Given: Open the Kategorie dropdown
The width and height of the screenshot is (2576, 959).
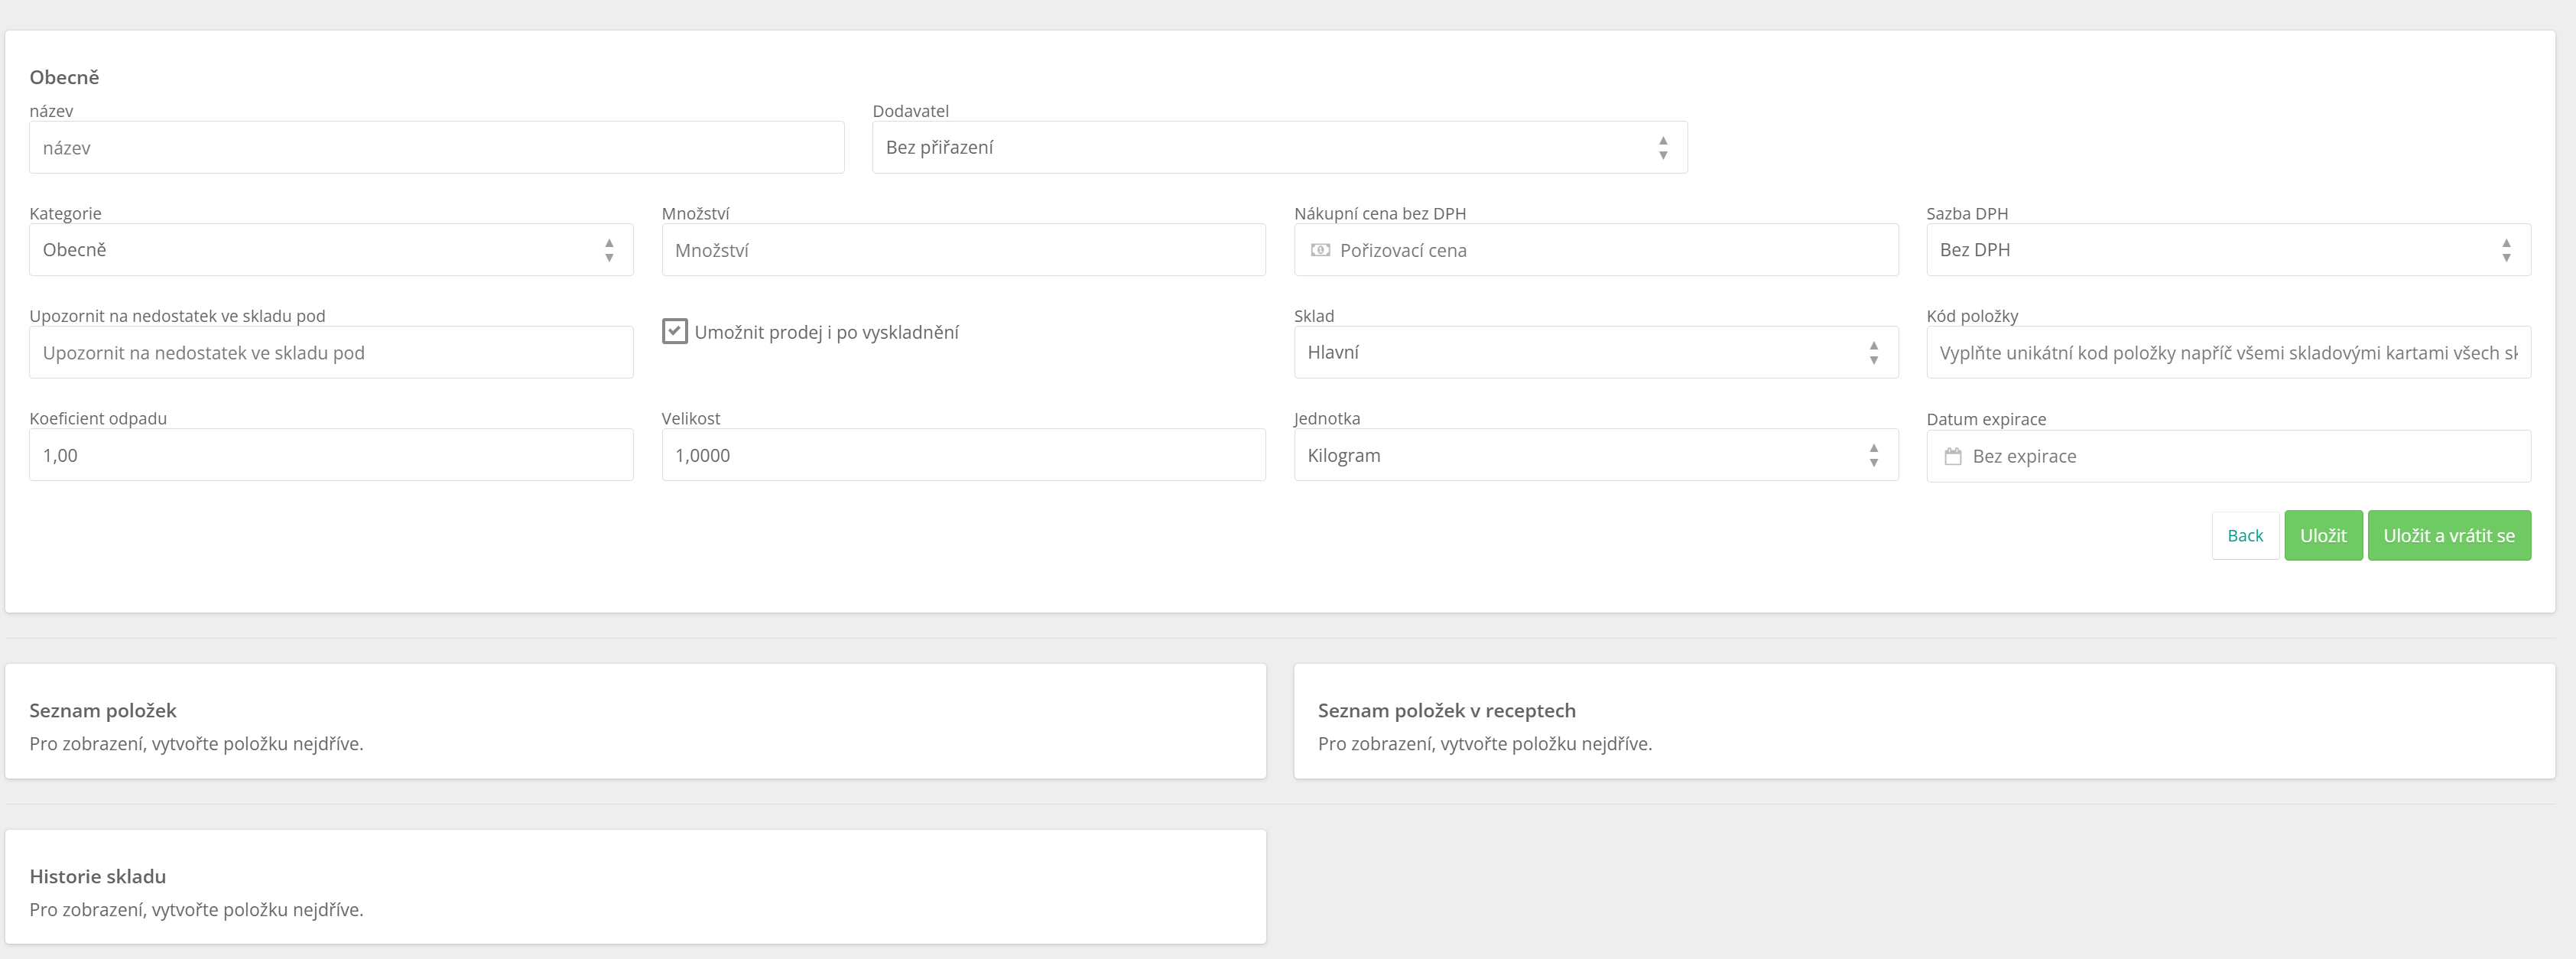Looking at the screenshot, I should (x=331, y=250).
